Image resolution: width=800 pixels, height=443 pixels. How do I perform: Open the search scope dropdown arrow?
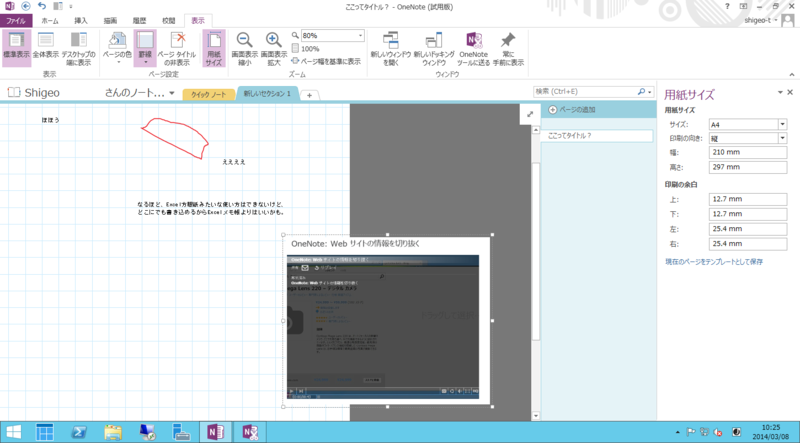[649, 92]
